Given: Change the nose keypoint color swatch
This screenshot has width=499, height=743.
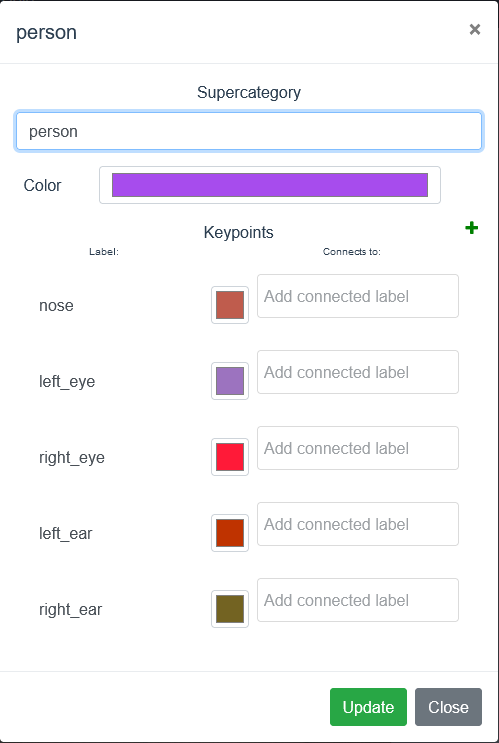Looking at the screenshot, I should (x=230, y=305).
